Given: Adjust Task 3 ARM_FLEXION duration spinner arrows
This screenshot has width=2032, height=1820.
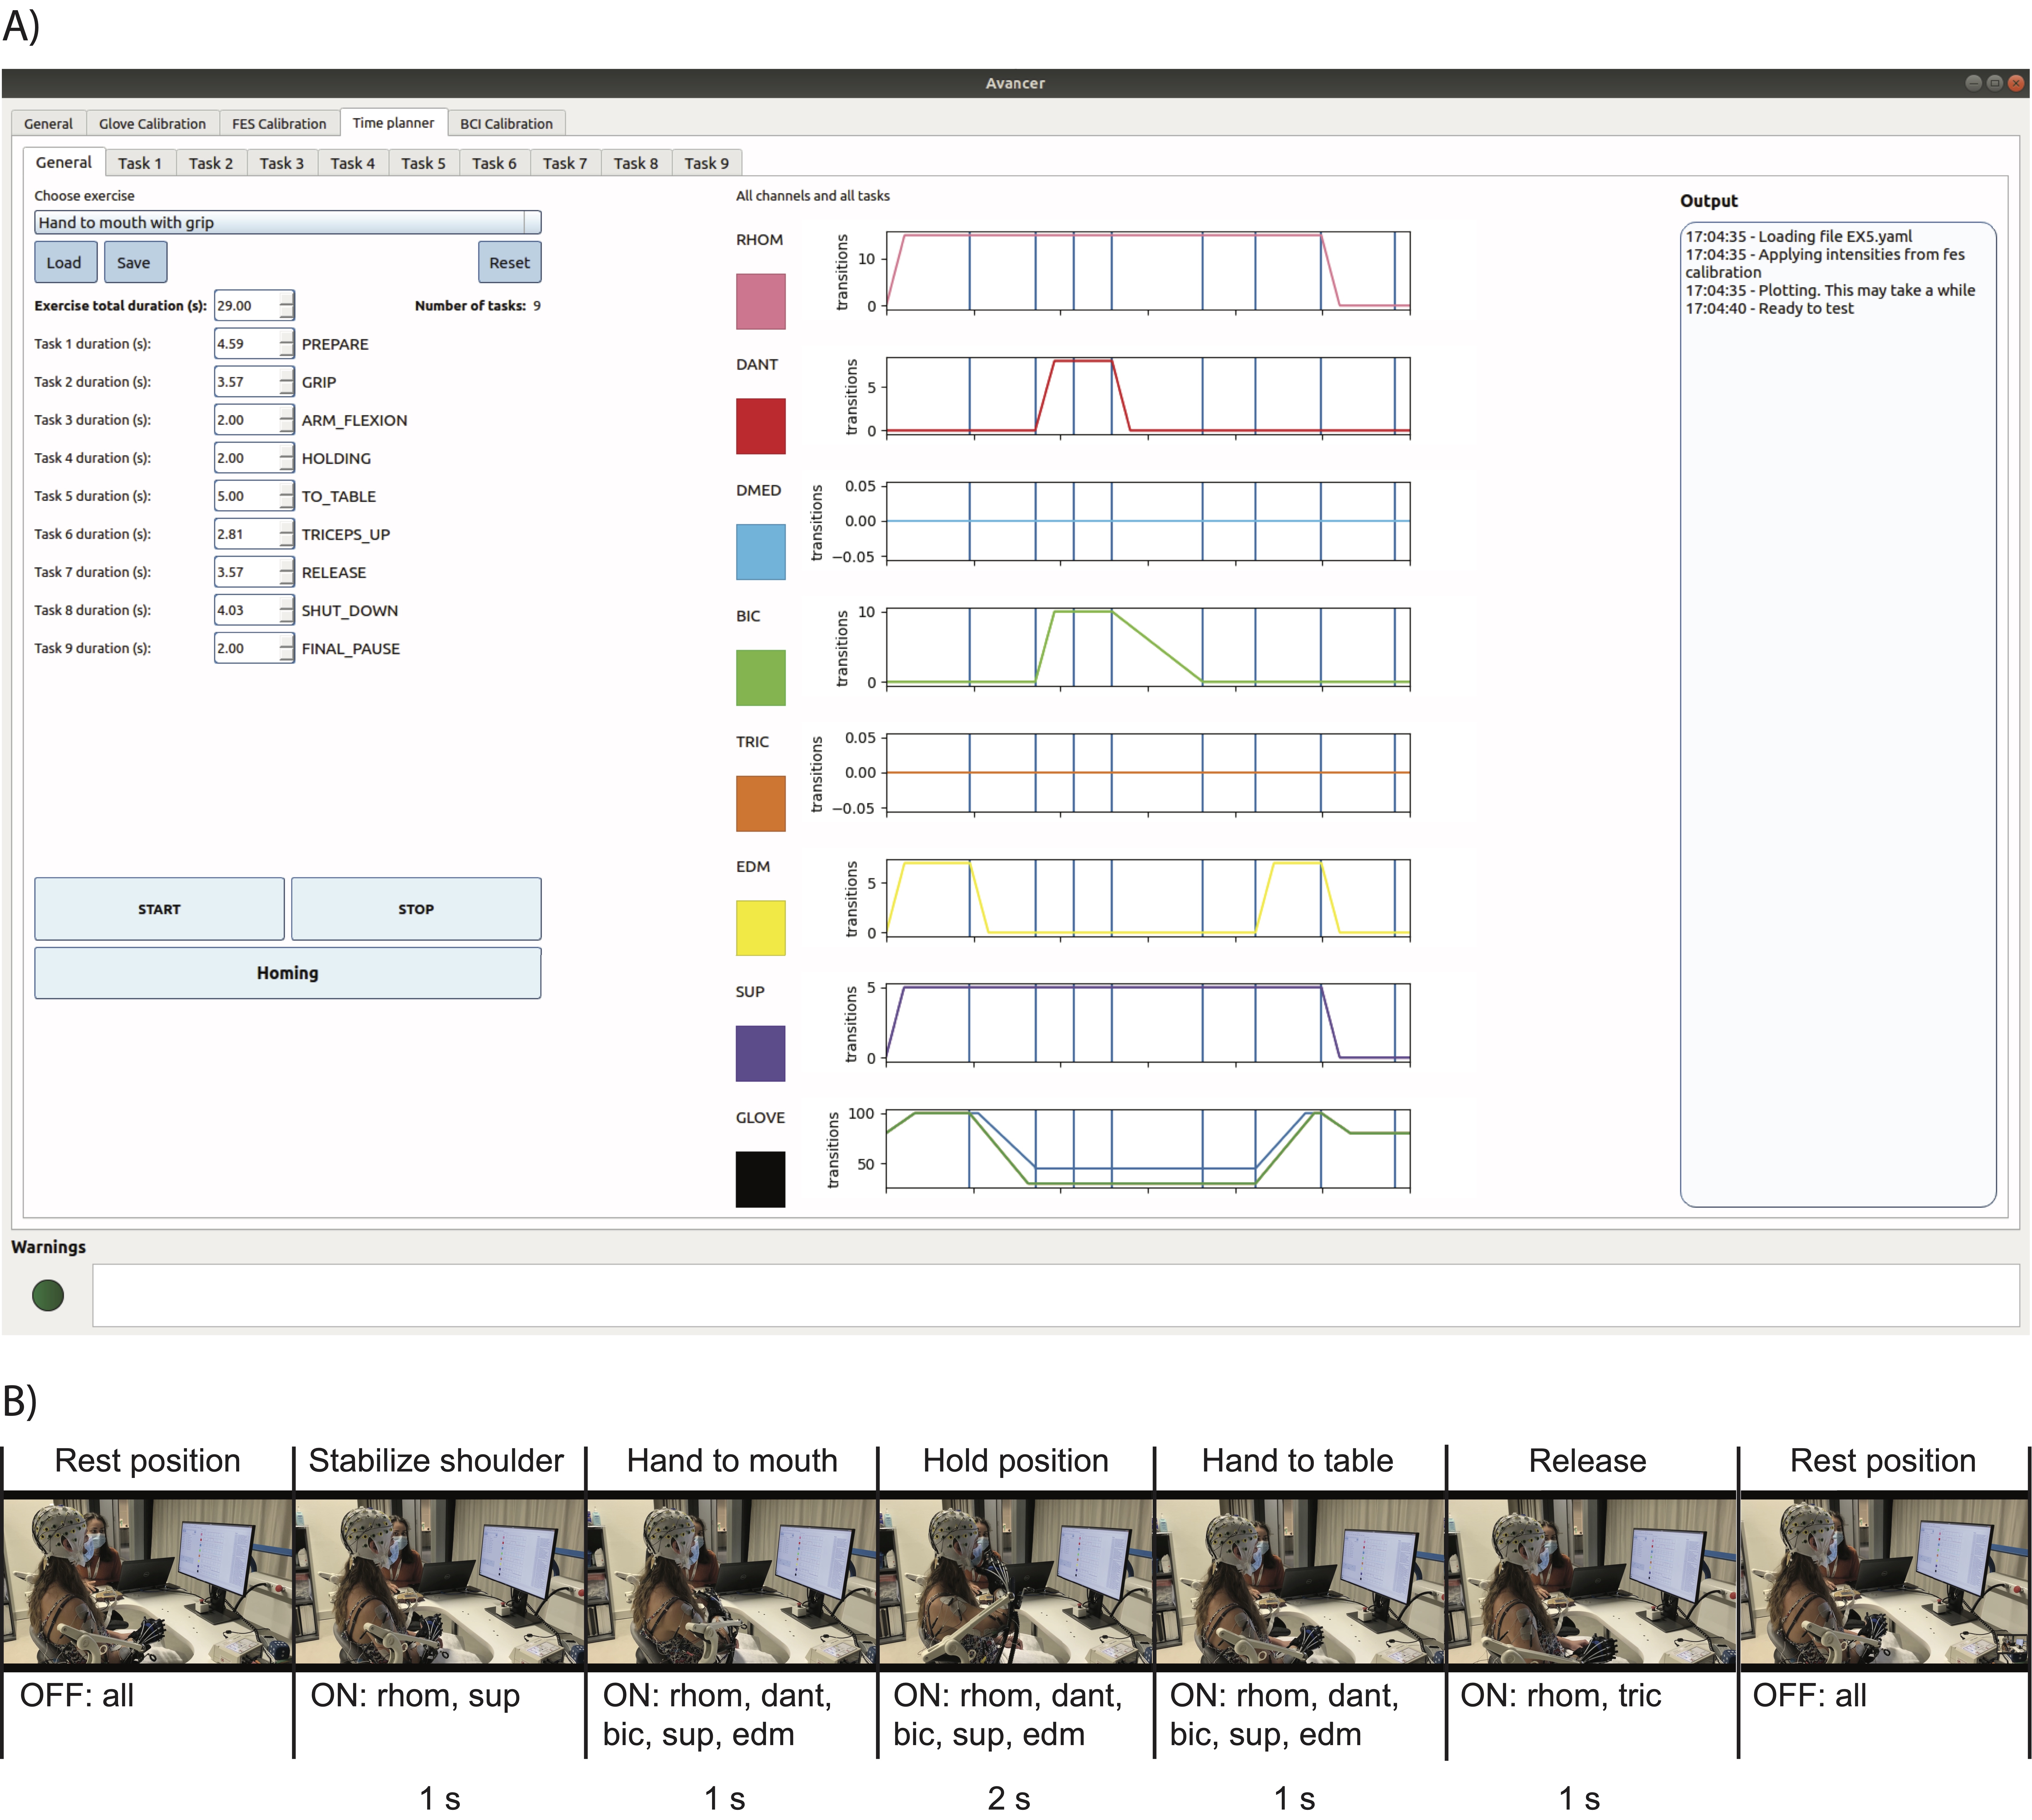Looking at the screenshot, I should [287, 420].
